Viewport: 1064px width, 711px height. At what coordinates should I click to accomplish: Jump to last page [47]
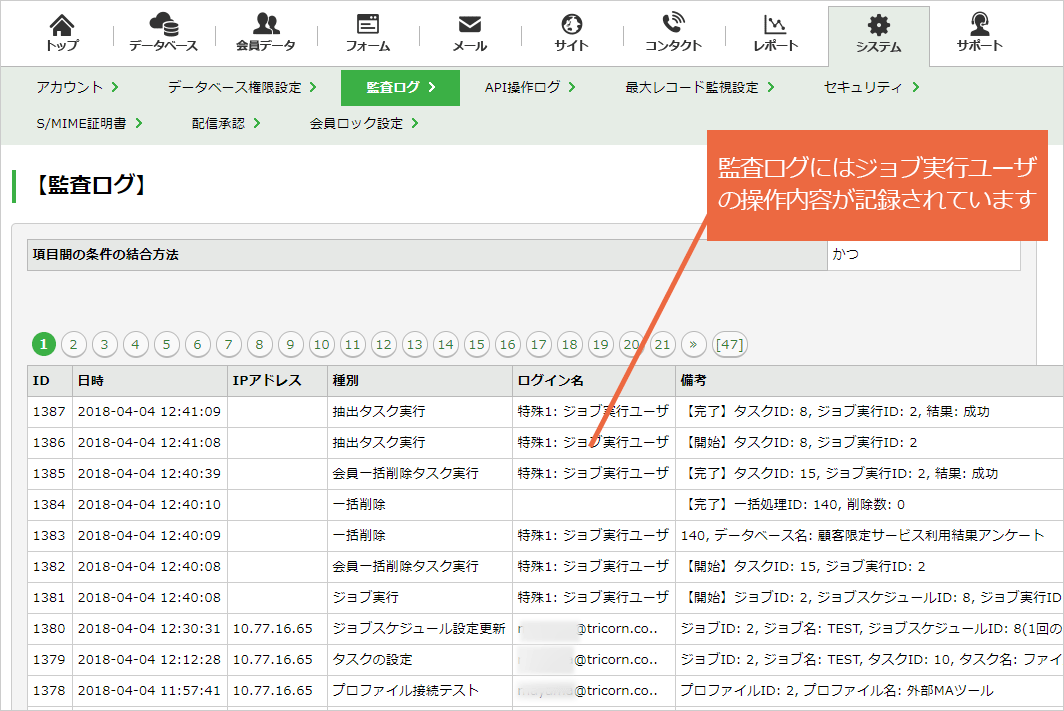[x=729, y=345]
